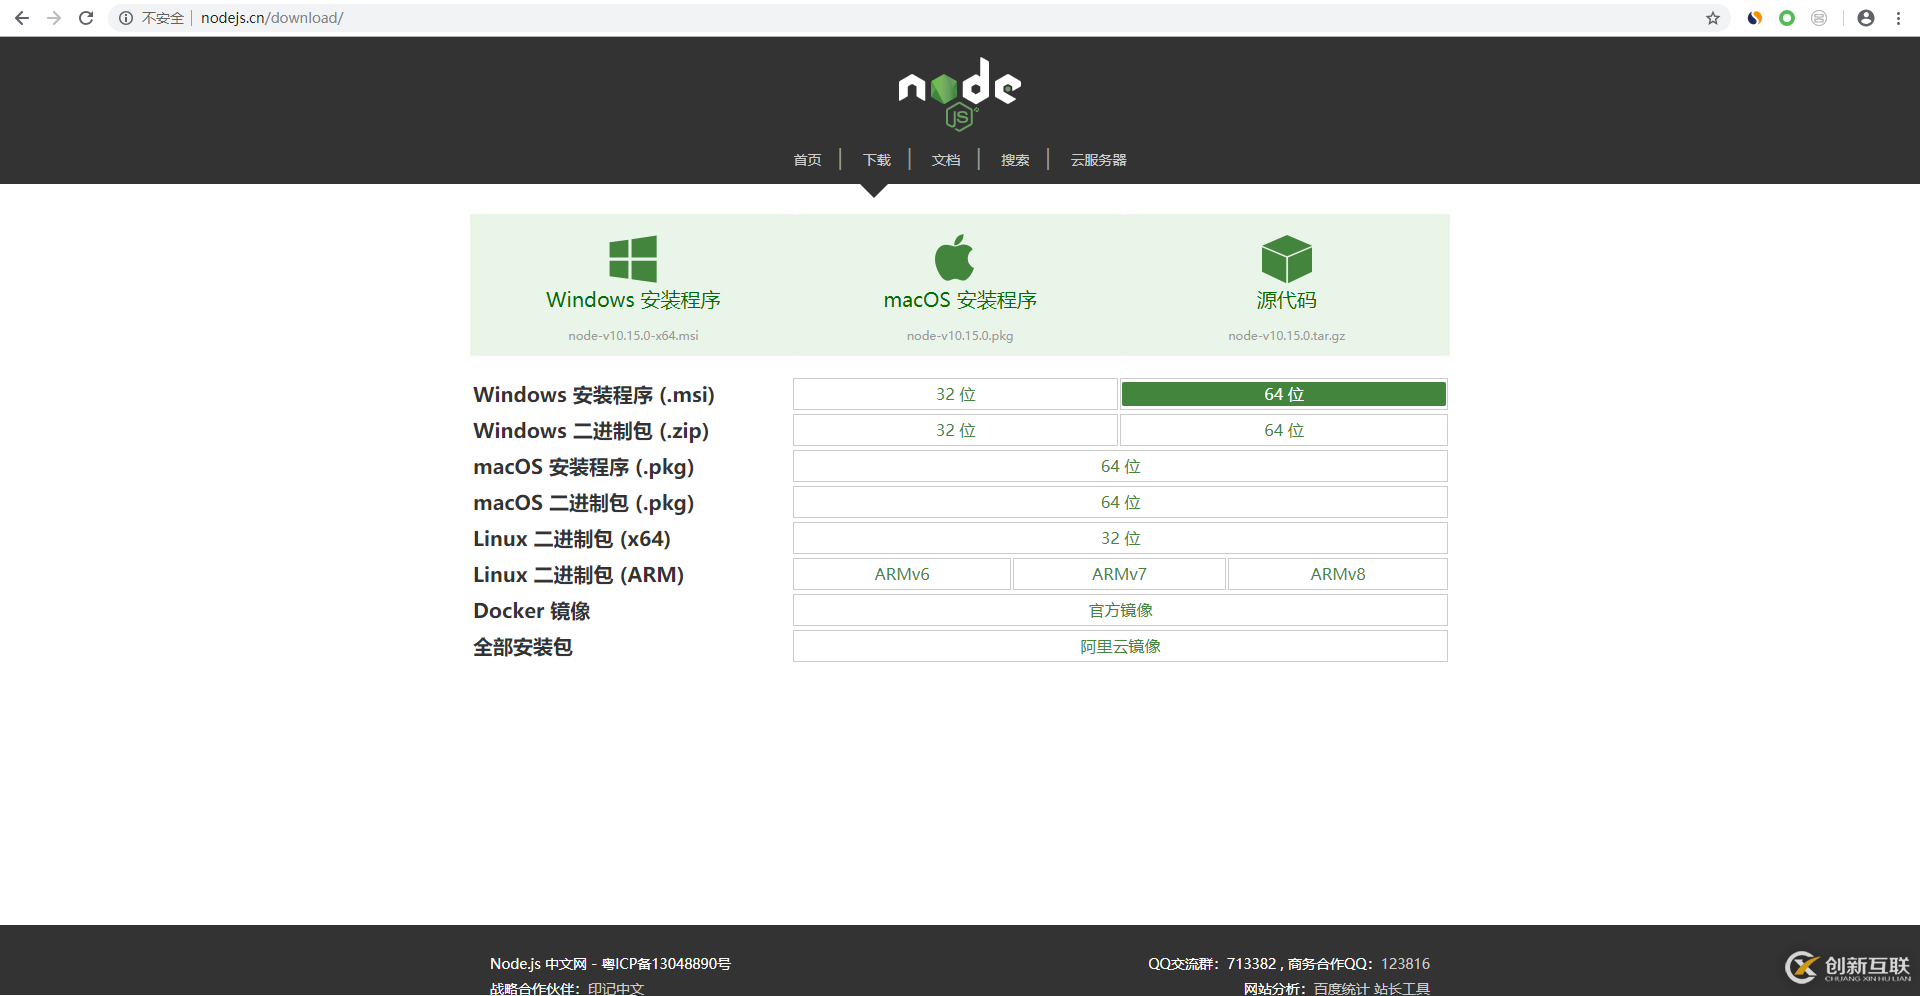
Task: Select 32 位 for Windows 安装程序 (.msi)
Action: point(955,394)
